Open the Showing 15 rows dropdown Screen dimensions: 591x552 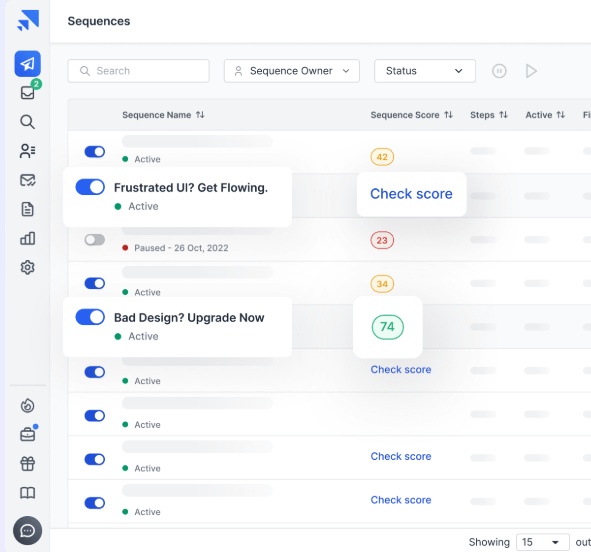pos(542,542)
